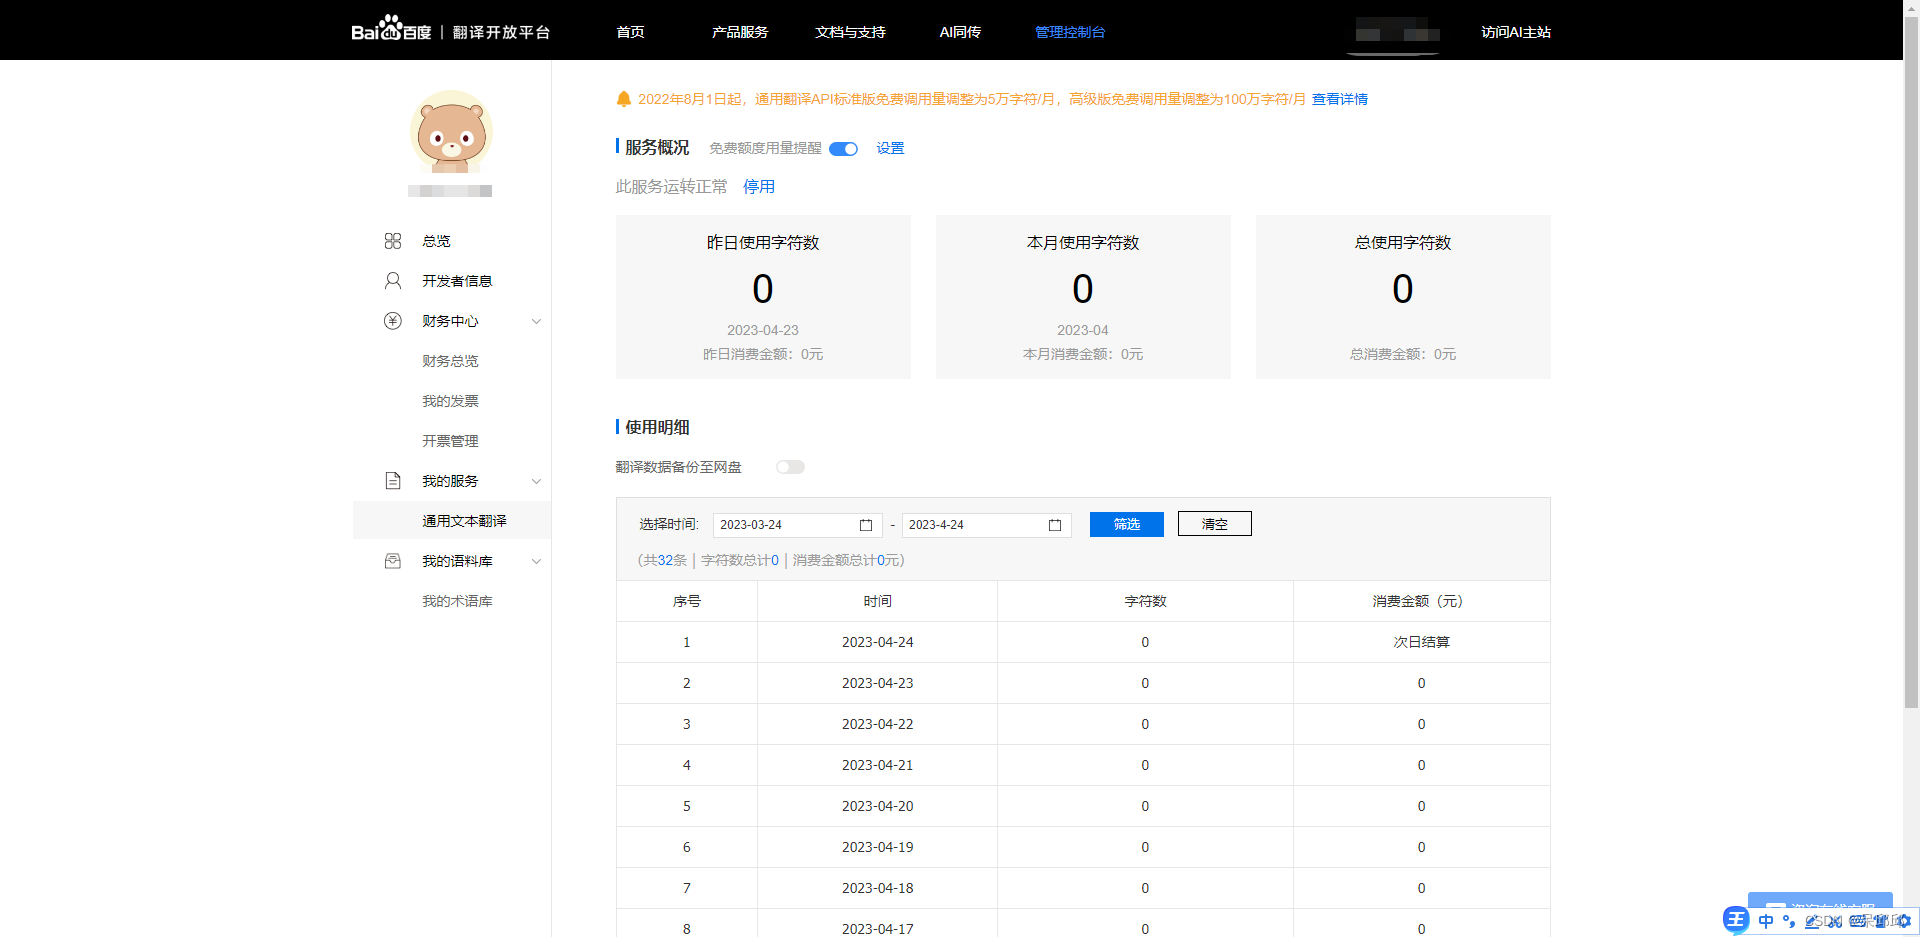Click the 此服务运转正常 status text
The image size is (1920, 937).
click(x=672, y=187)
